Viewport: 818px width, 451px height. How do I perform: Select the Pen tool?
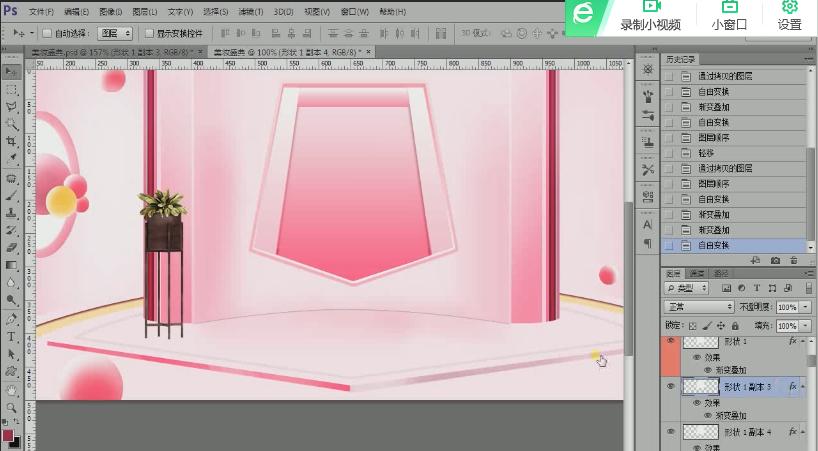click(11, 319)
